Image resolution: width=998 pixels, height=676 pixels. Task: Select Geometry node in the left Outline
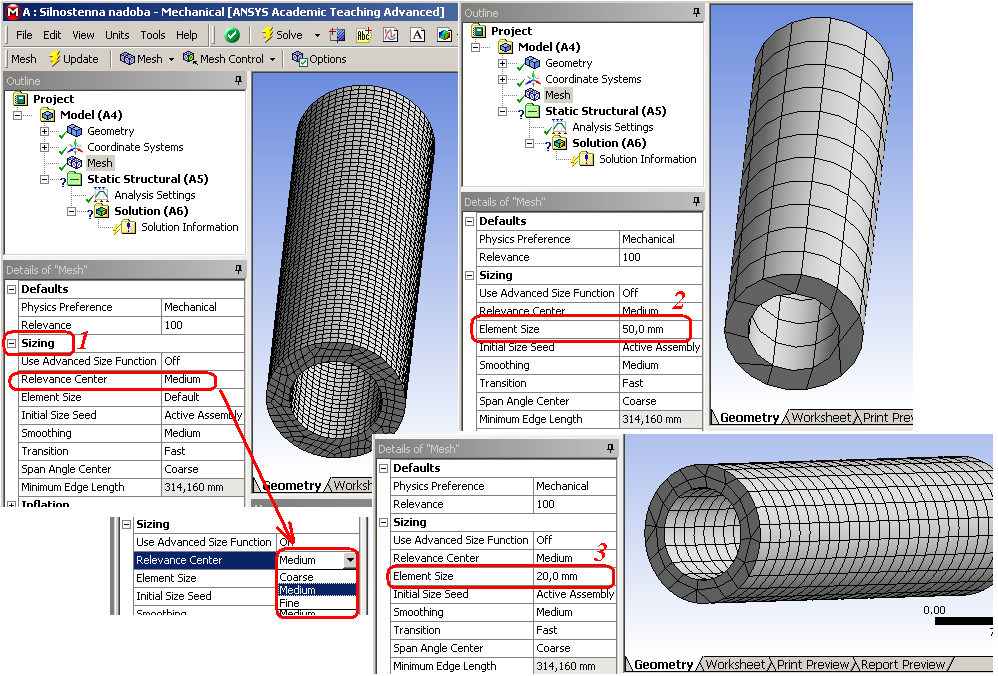(x=111, y=131)
